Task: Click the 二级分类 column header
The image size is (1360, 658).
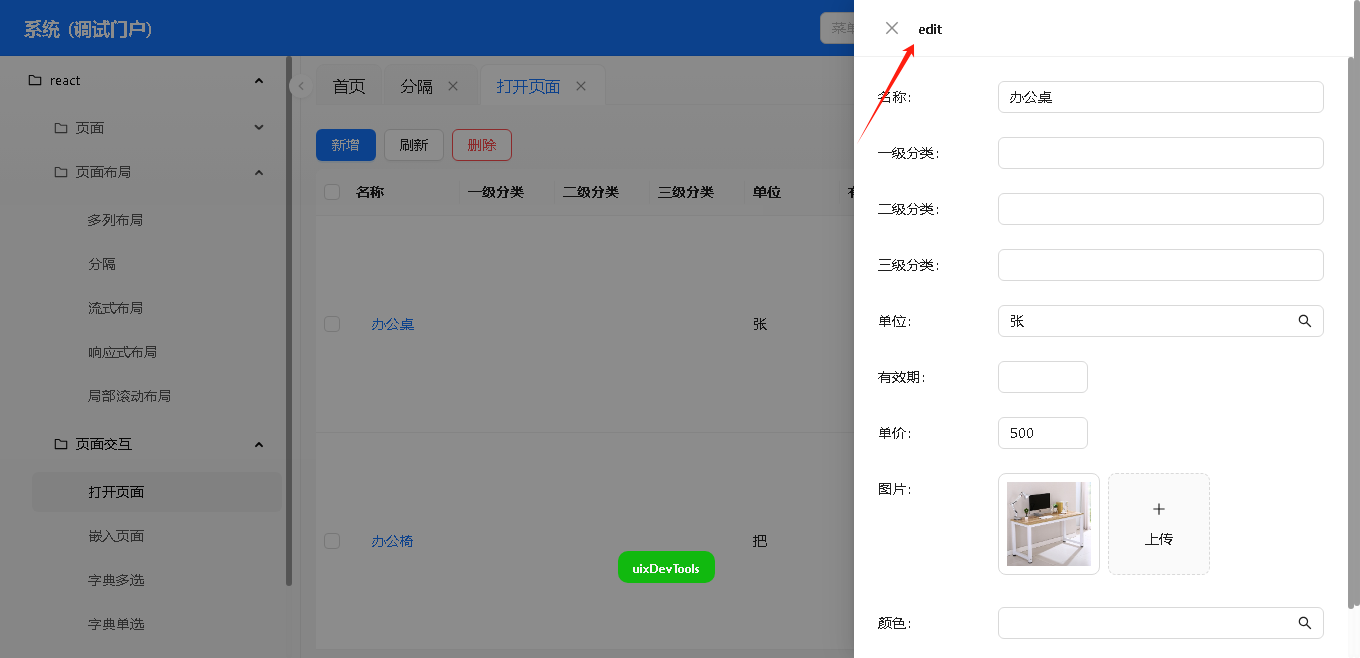Action: tap(591, 192)
